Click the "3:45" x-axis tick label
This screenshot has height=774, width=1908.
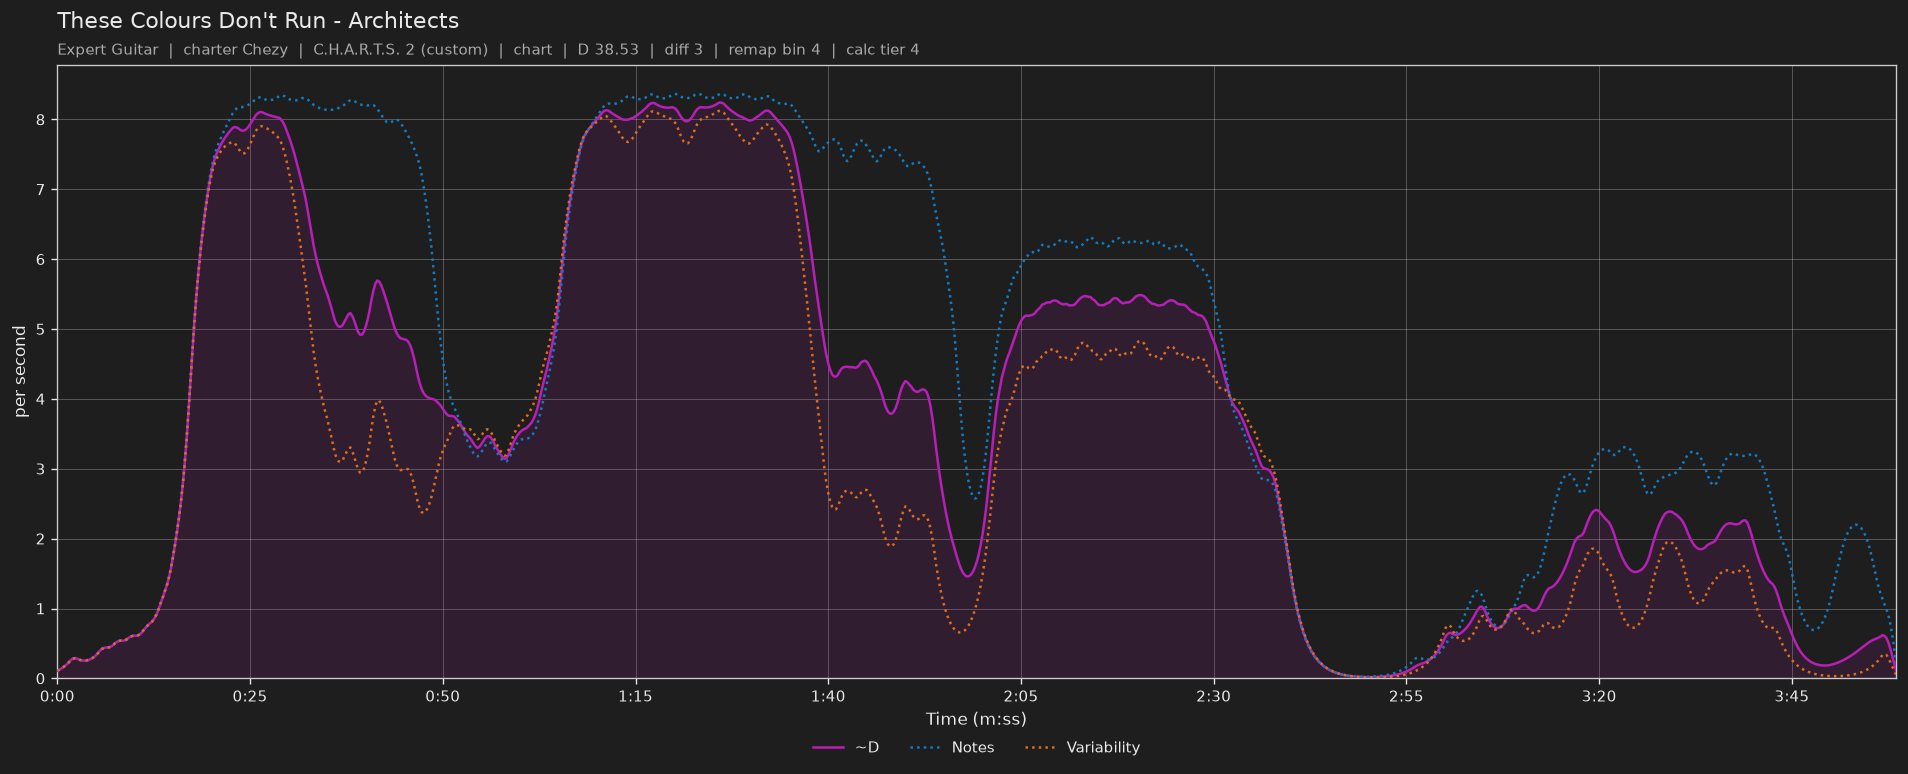pos(1792,696)
